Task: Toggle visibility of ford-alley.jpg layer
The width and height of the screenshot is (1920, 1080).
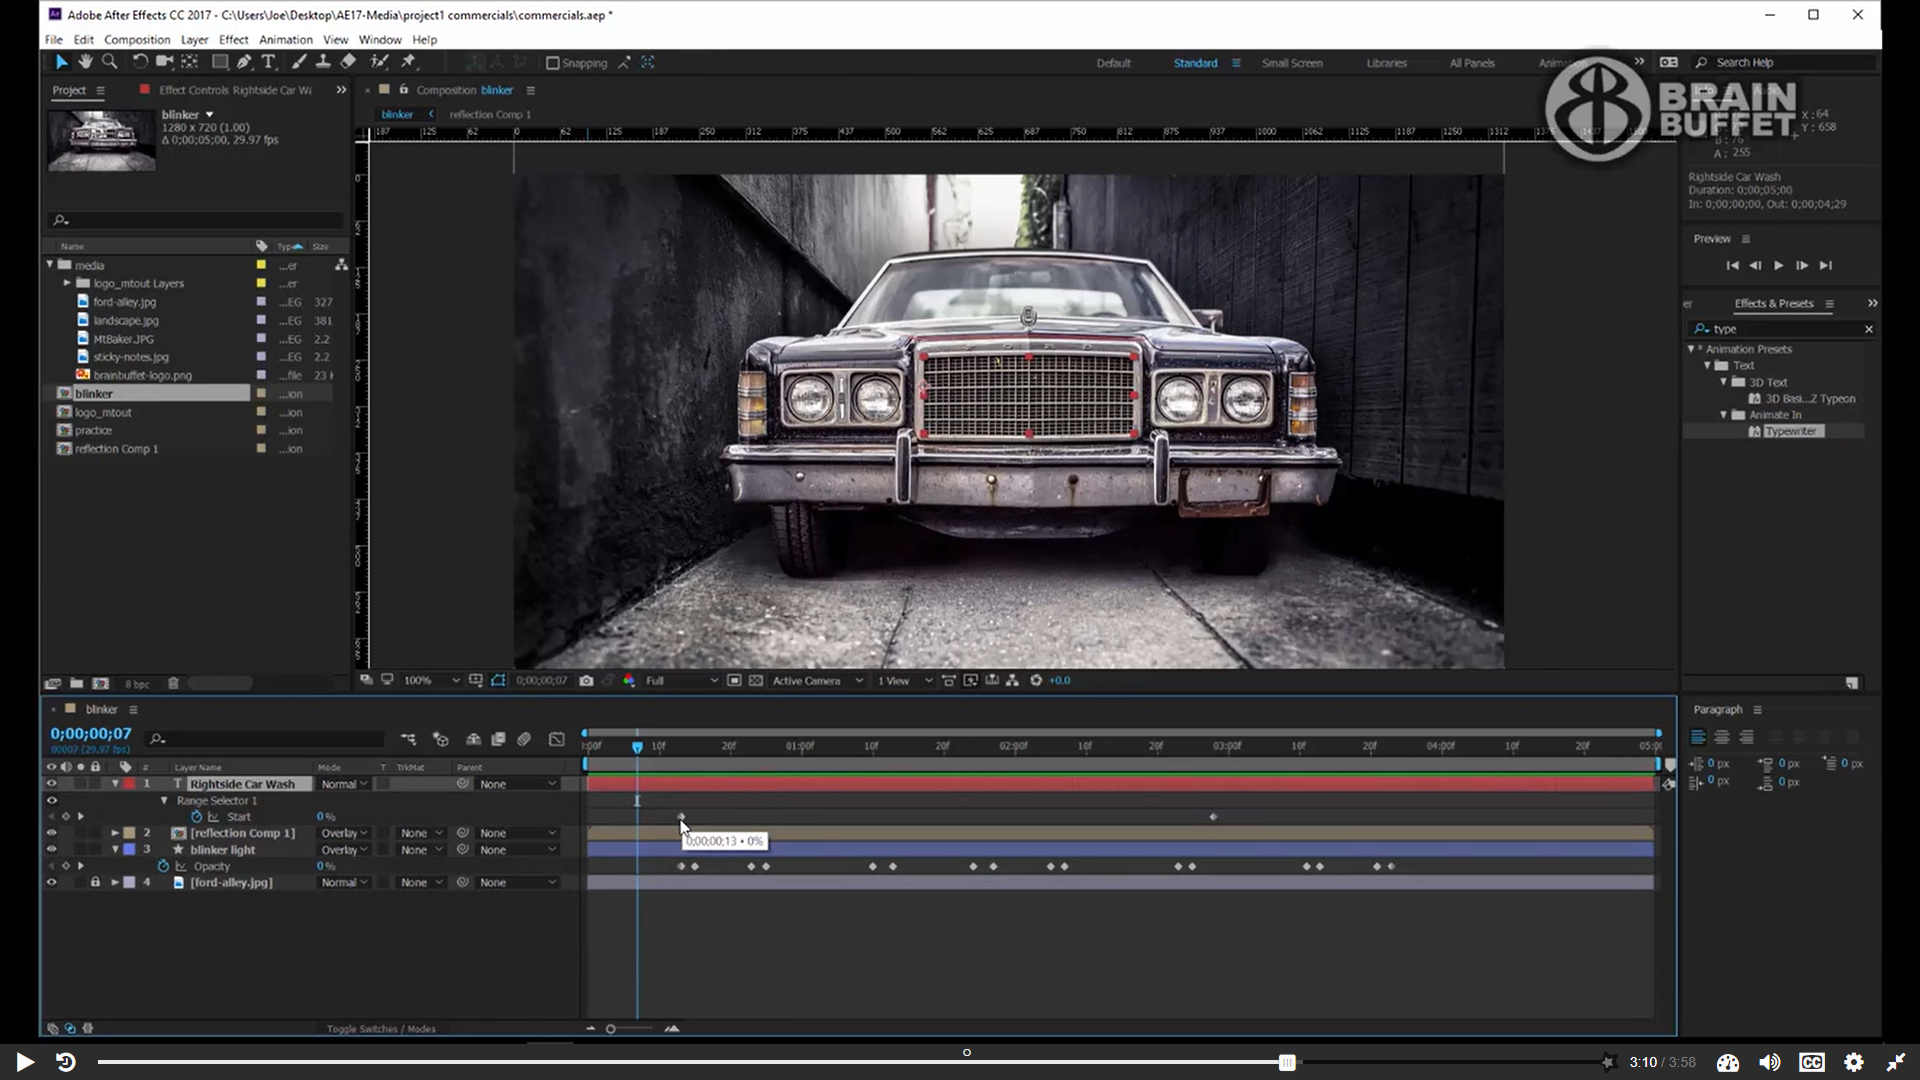Action: pyautogui.click(x=51, y=883)
